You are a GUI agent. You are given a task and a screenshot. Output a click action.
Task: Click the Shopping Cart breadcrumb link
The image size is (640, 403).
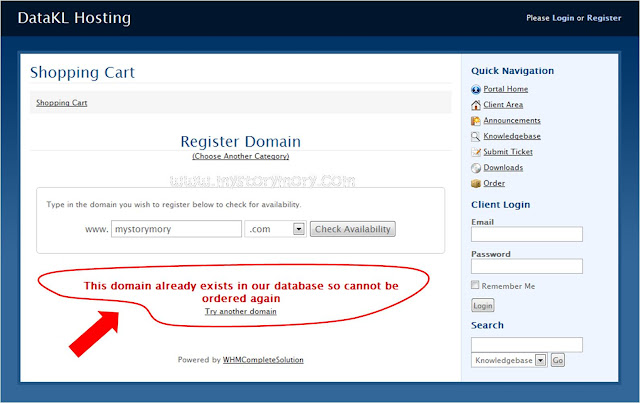pos(62,103)
